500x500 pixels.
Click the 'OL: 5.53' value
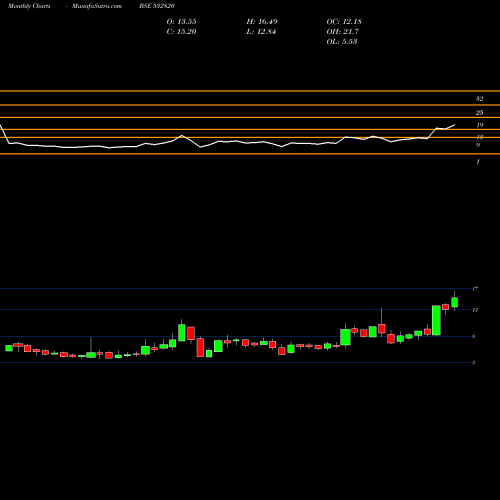coord(342,42)
